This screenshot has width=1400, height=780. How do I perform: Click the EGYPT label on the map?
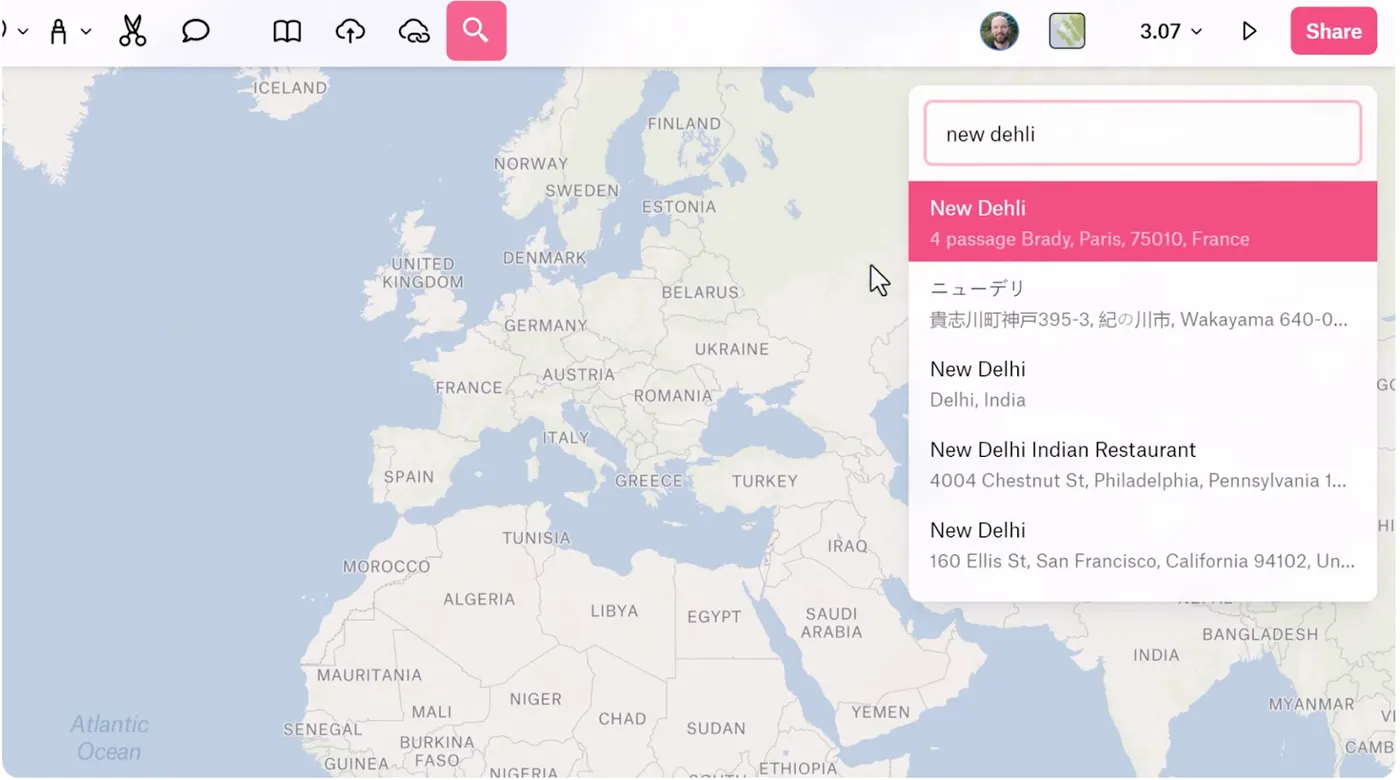(x=714, y=616)
